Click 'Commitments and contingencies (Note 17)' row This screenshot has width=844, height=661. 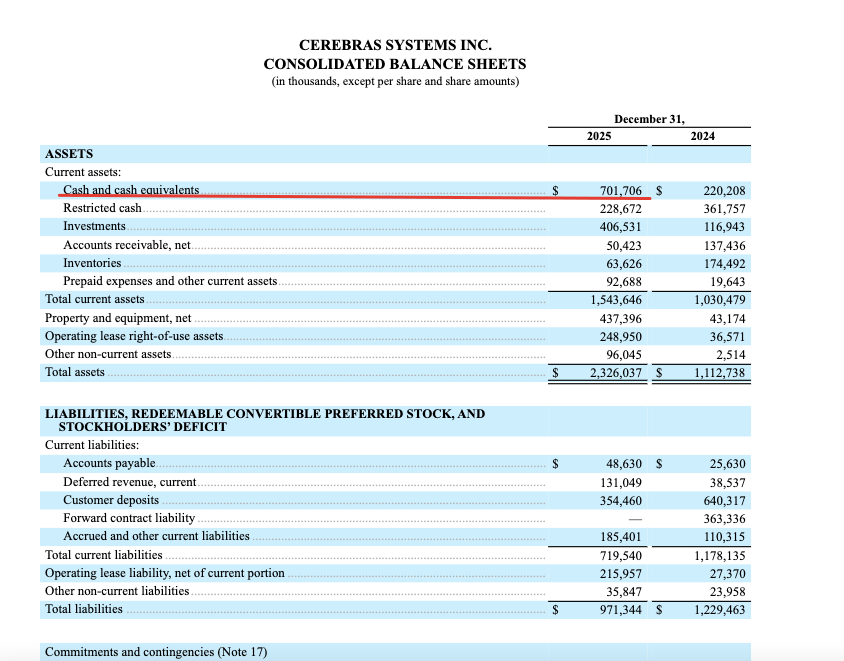click(395, 652)
